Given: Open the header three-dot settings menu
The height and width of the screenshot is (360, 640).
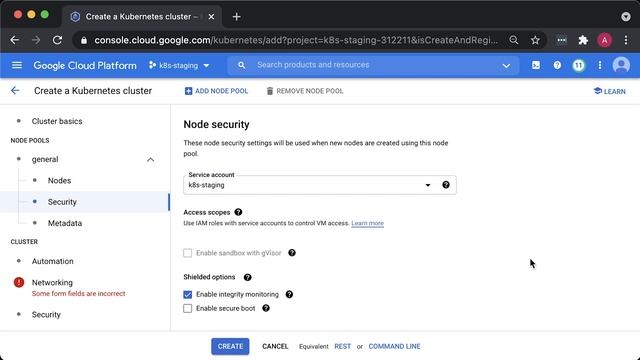Looking at the screenshot, I should pyautogui.click(x=600, y=65).
